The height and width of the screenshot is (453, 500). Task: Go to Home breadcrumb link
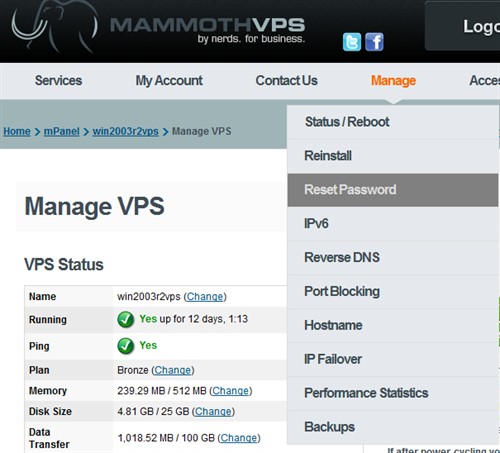click(x=17, y=131)
